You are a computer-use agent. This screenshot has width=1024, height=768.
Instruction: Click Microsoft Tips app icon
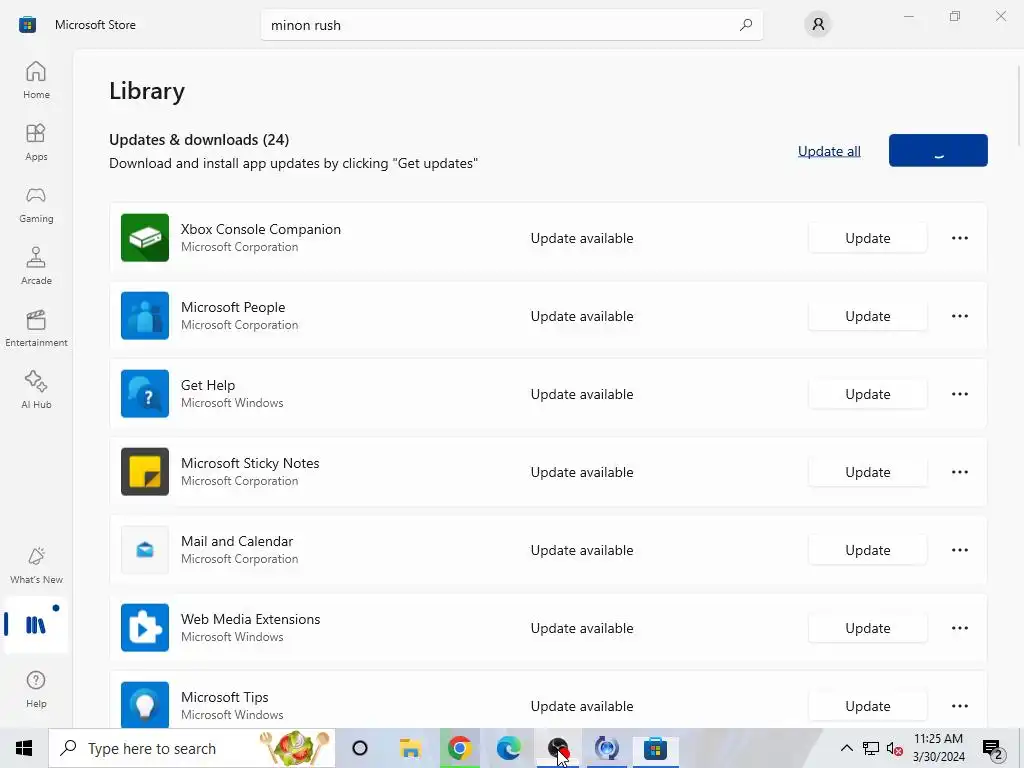(145, 705)
